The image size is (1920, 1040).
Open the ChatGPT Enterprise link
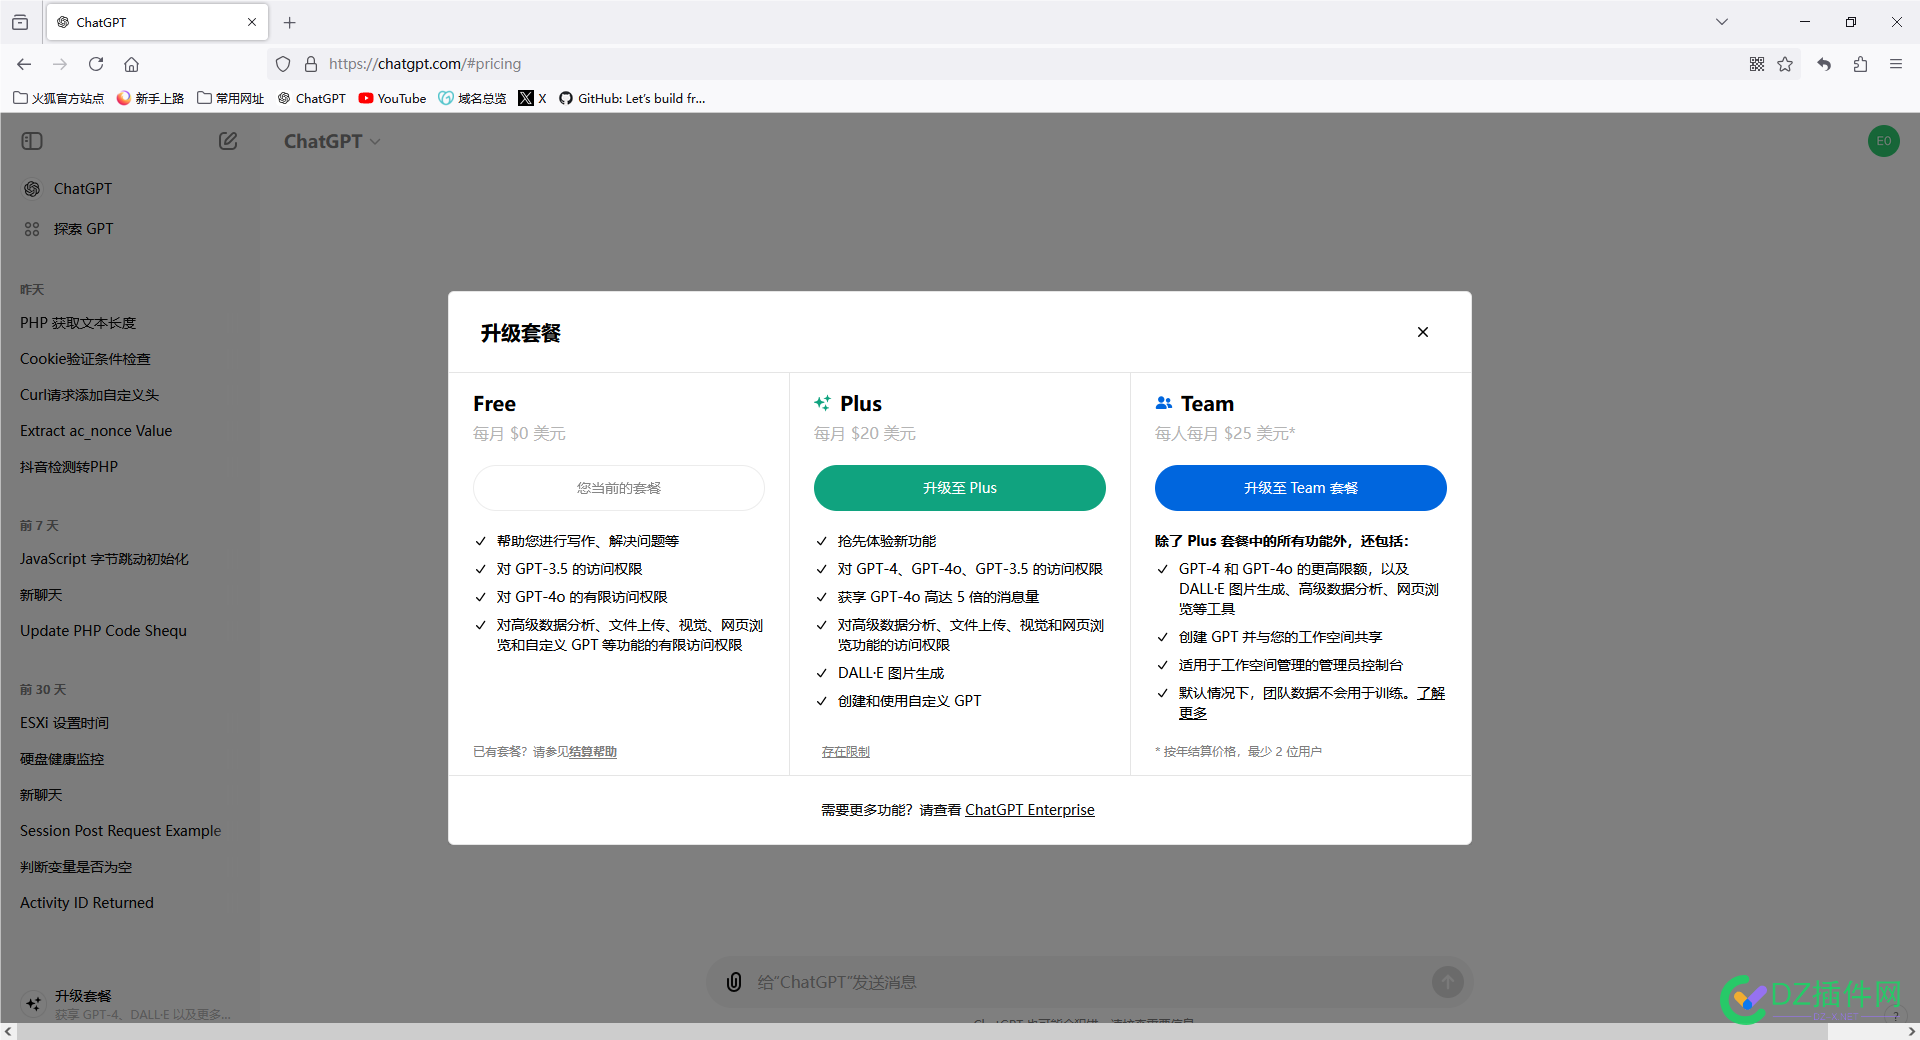pos(1029,810)
